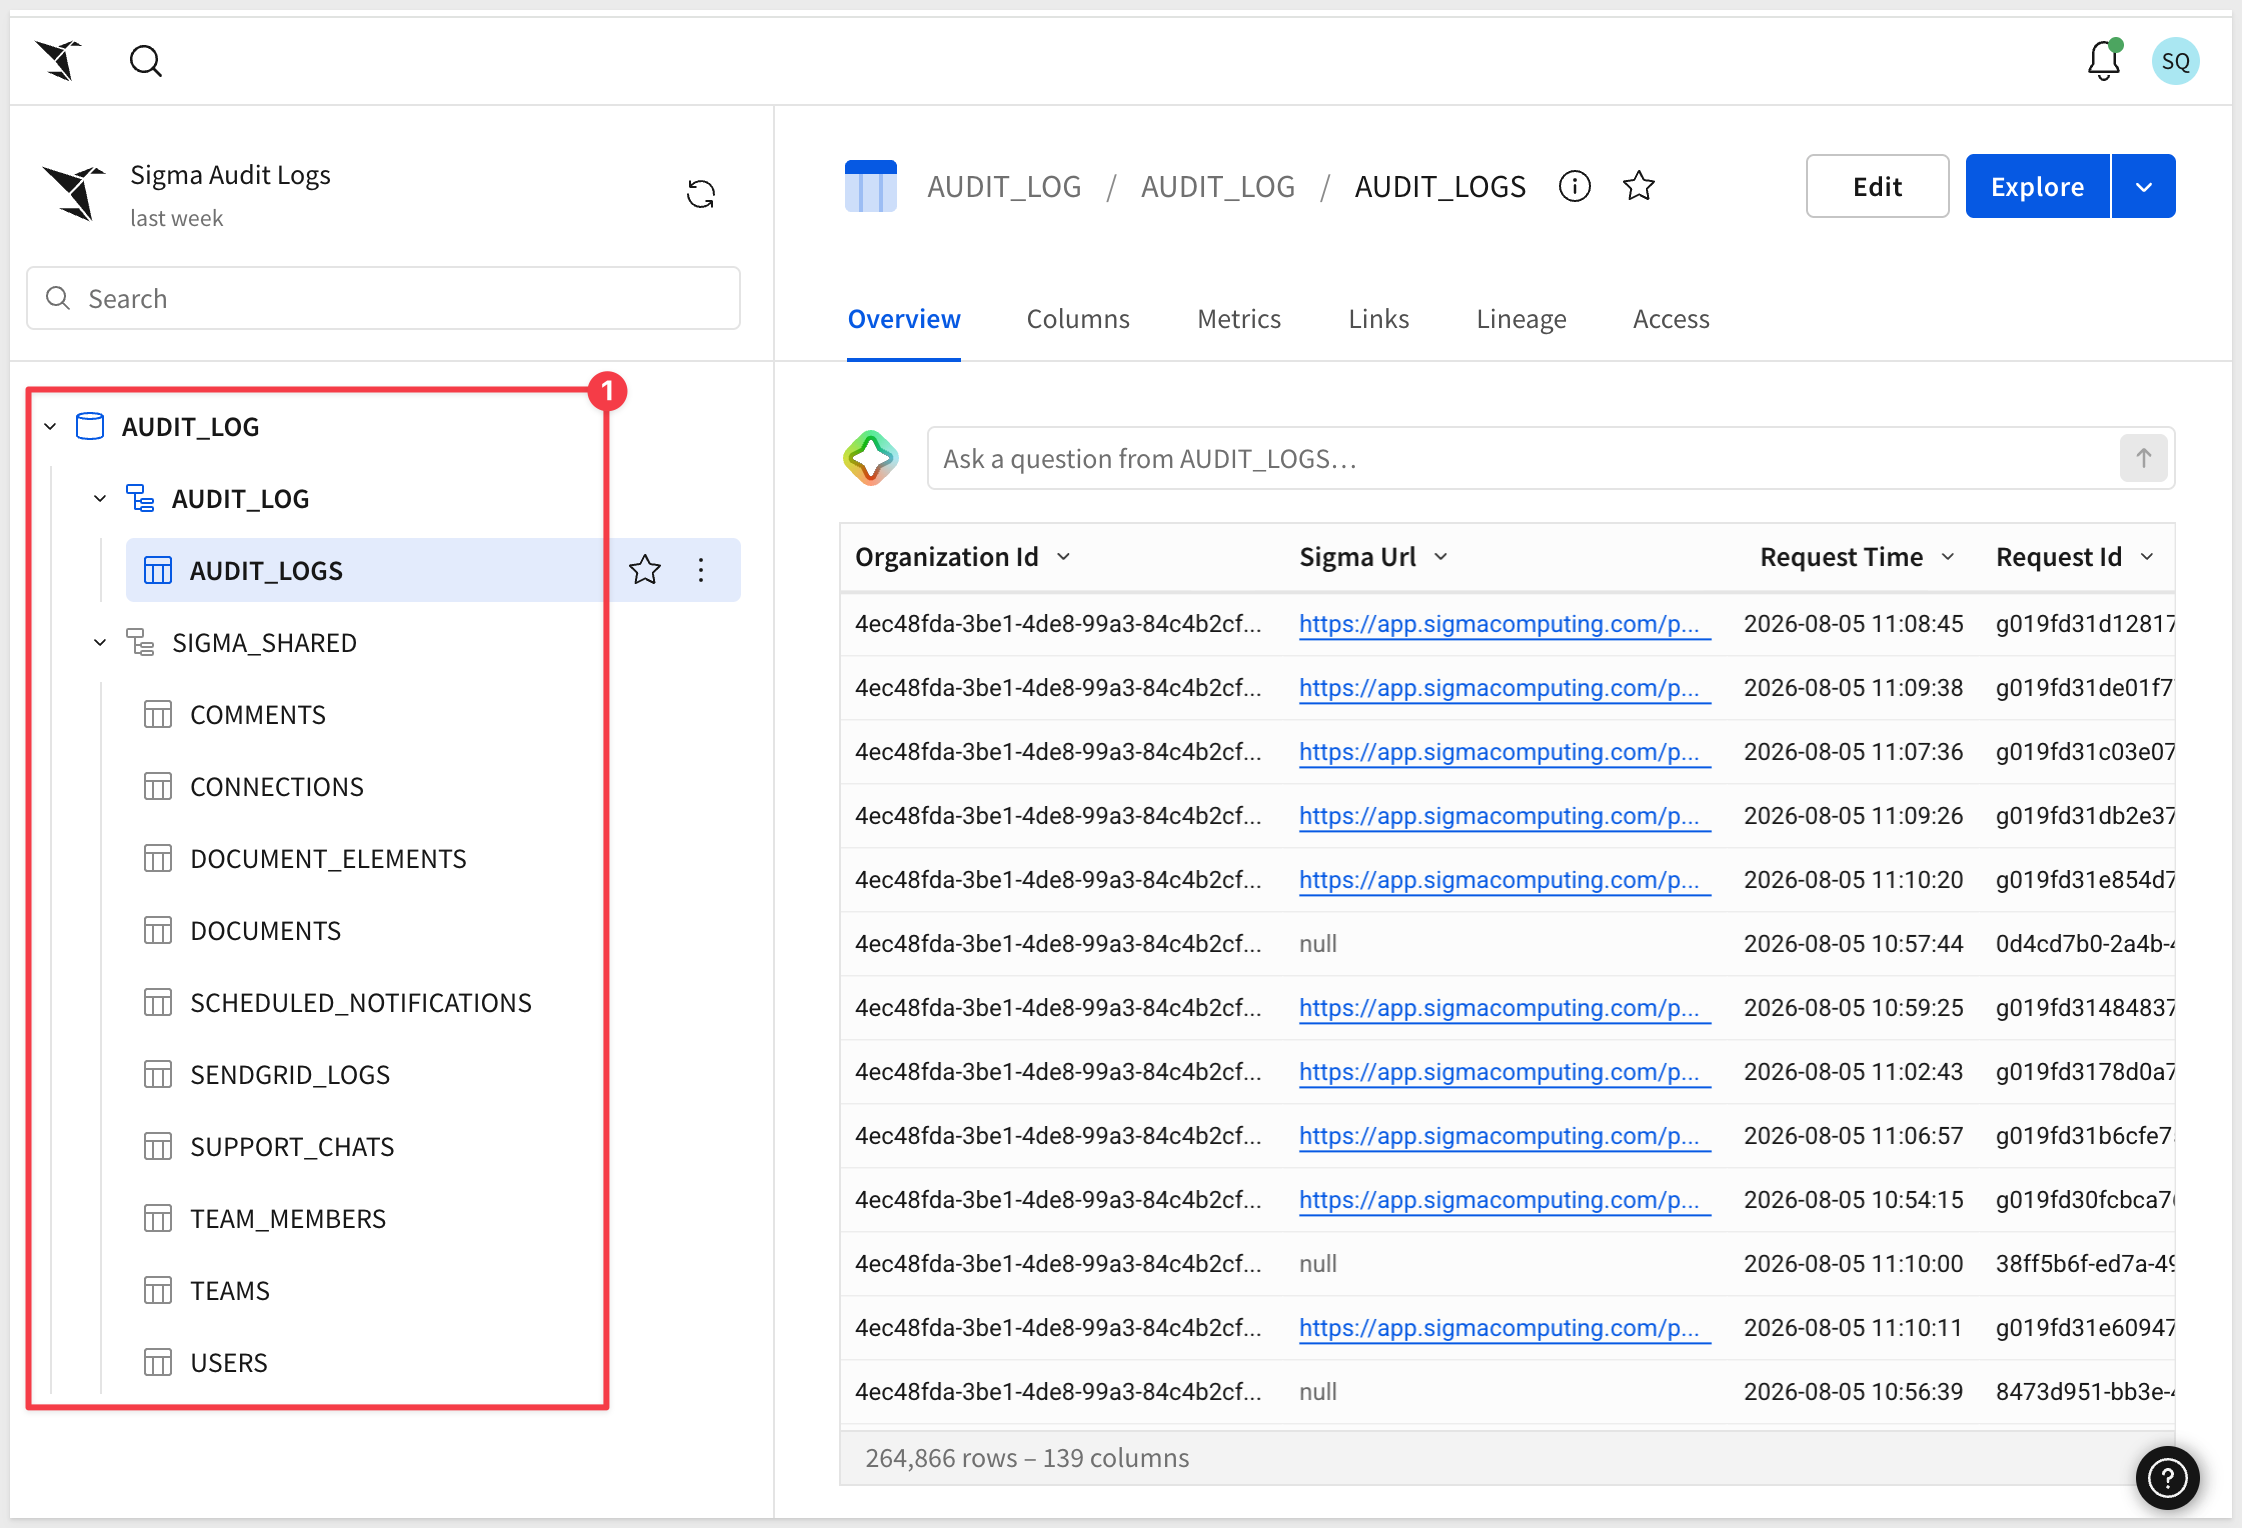
Task: Click the AUDIT_LOGS table icon in tree
Action: [158, 570]
